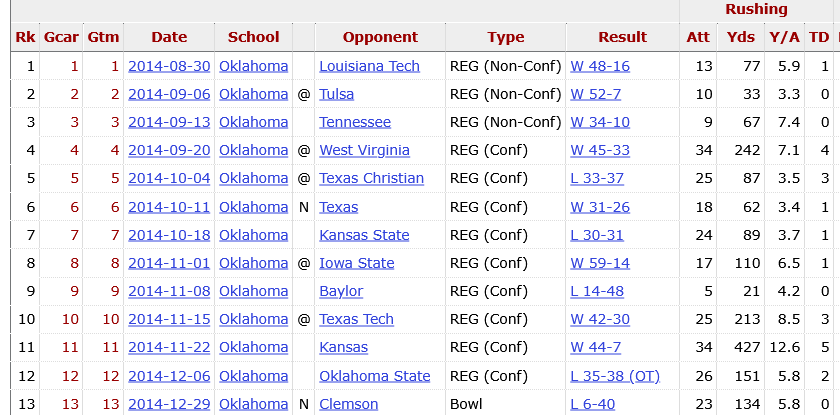Open the L 33-37 result link
Image resolution: width=840 pixels, height=415 pixels.
tap(596, 178)
